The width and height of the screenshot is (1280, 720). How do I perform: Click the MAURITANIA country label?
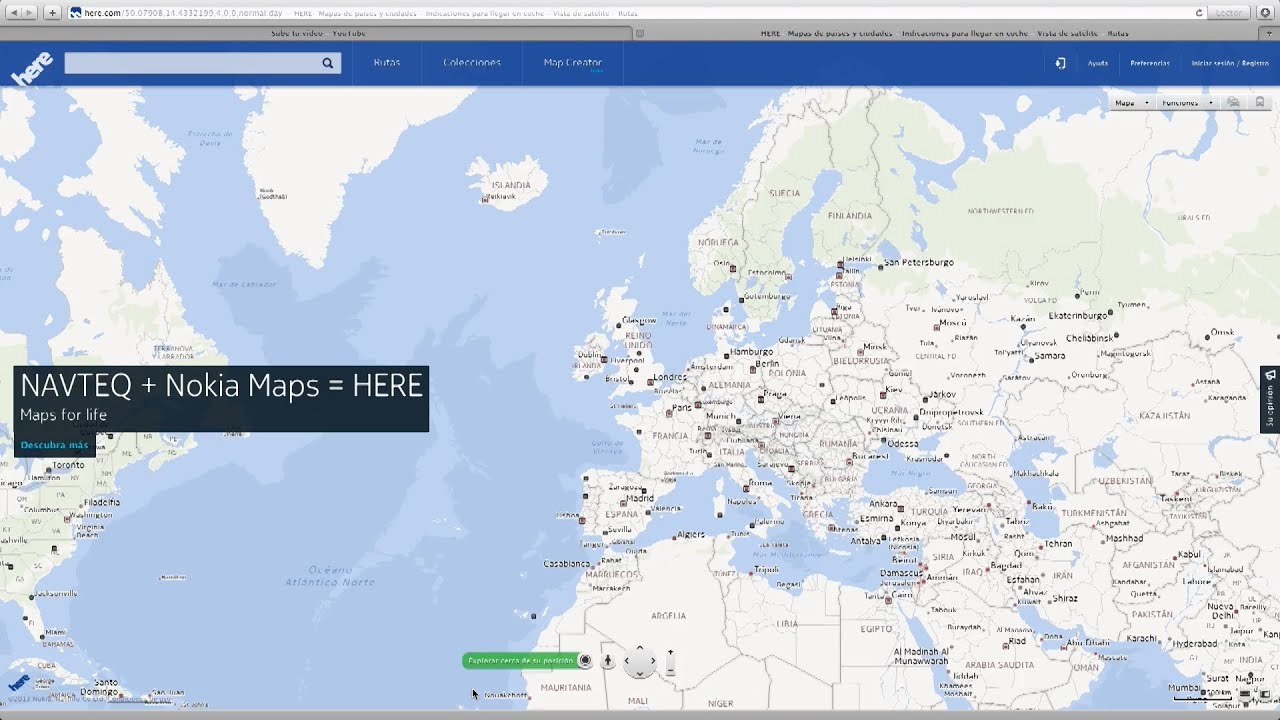tap(566, 687)
